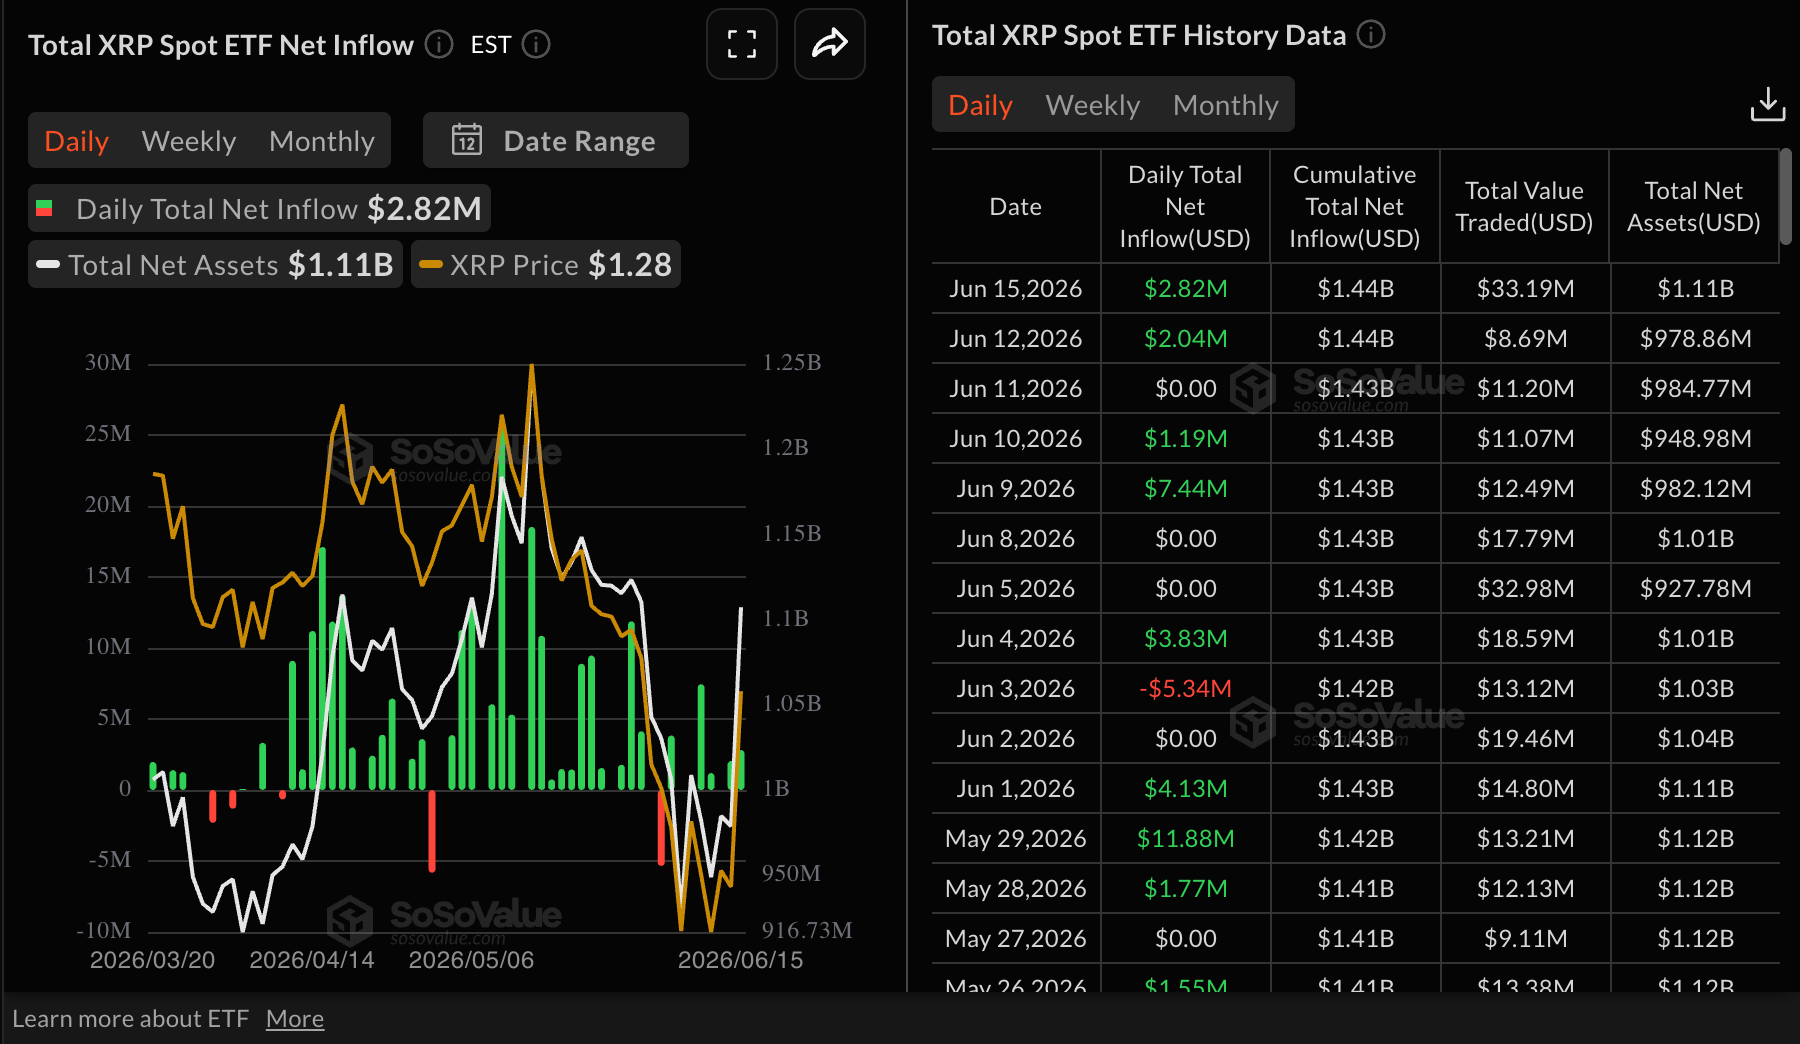The image size is (1800, 1044).
Task: Click the Jun 1,2026 date cell
Action: coord(1016,789)
